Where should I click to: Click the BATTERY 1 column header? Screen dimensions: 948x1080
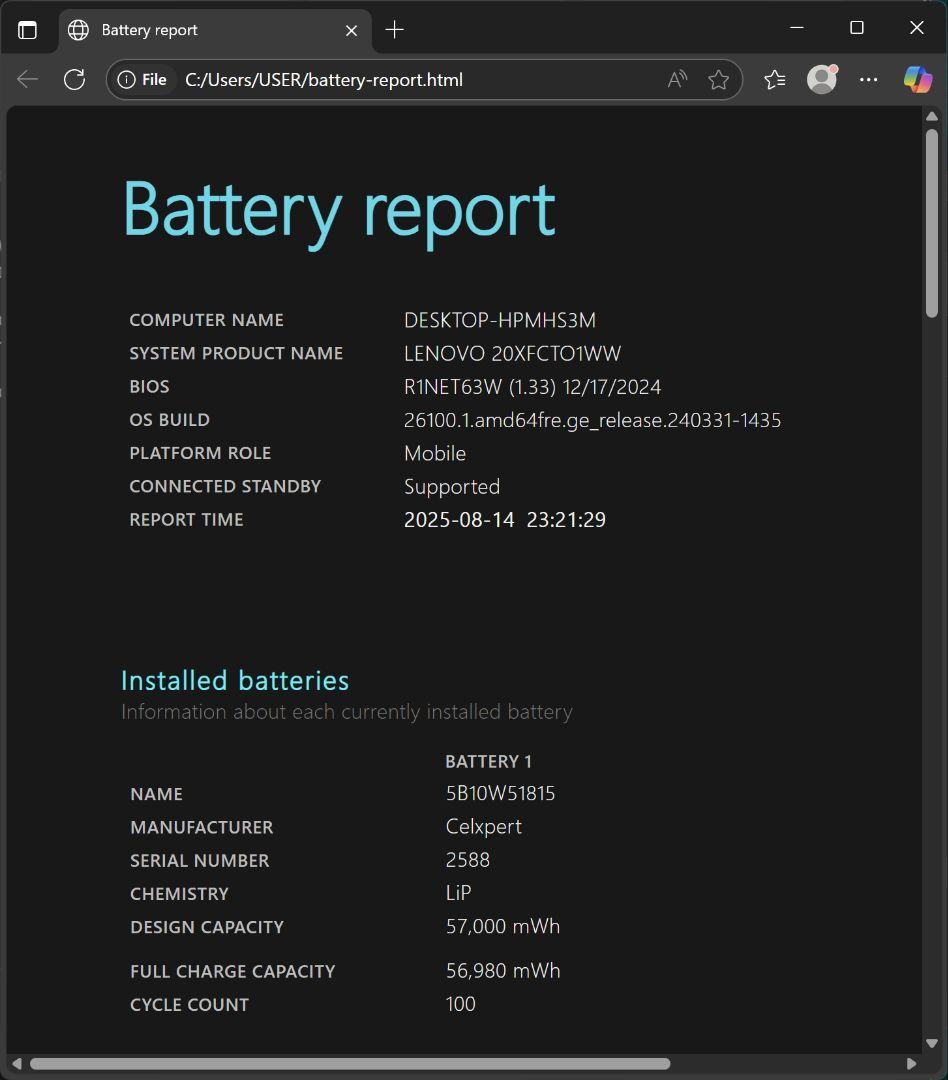[488, 762]
